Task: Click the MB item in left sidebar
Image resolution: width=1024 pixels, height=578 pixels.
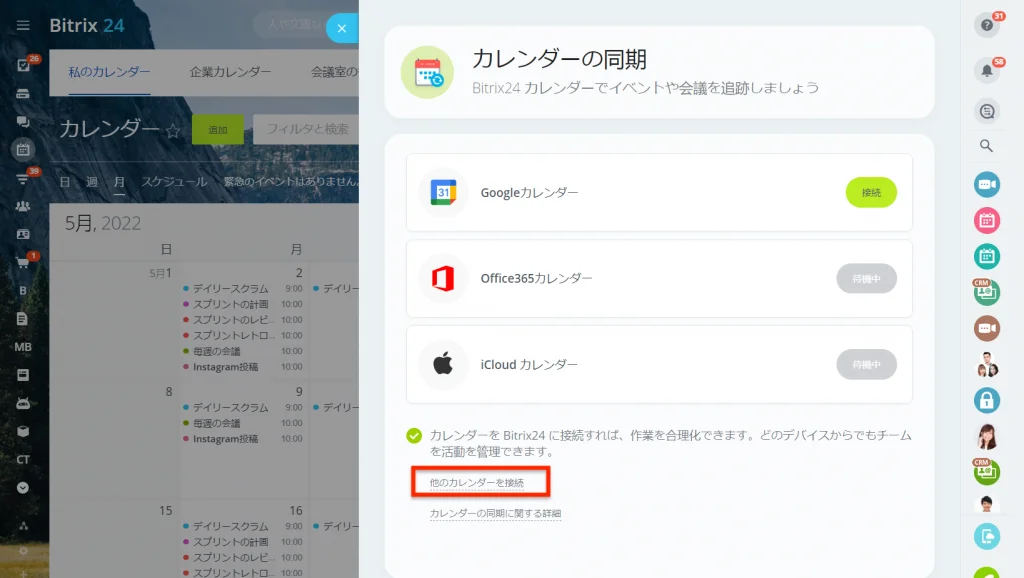Action: point(23,347)
